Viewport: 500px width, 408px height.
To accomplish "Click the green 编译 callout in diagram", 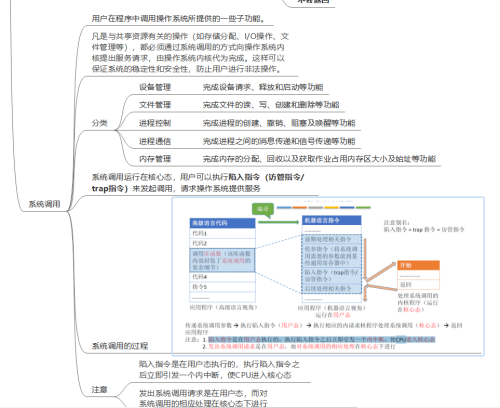I will (263, 209).
